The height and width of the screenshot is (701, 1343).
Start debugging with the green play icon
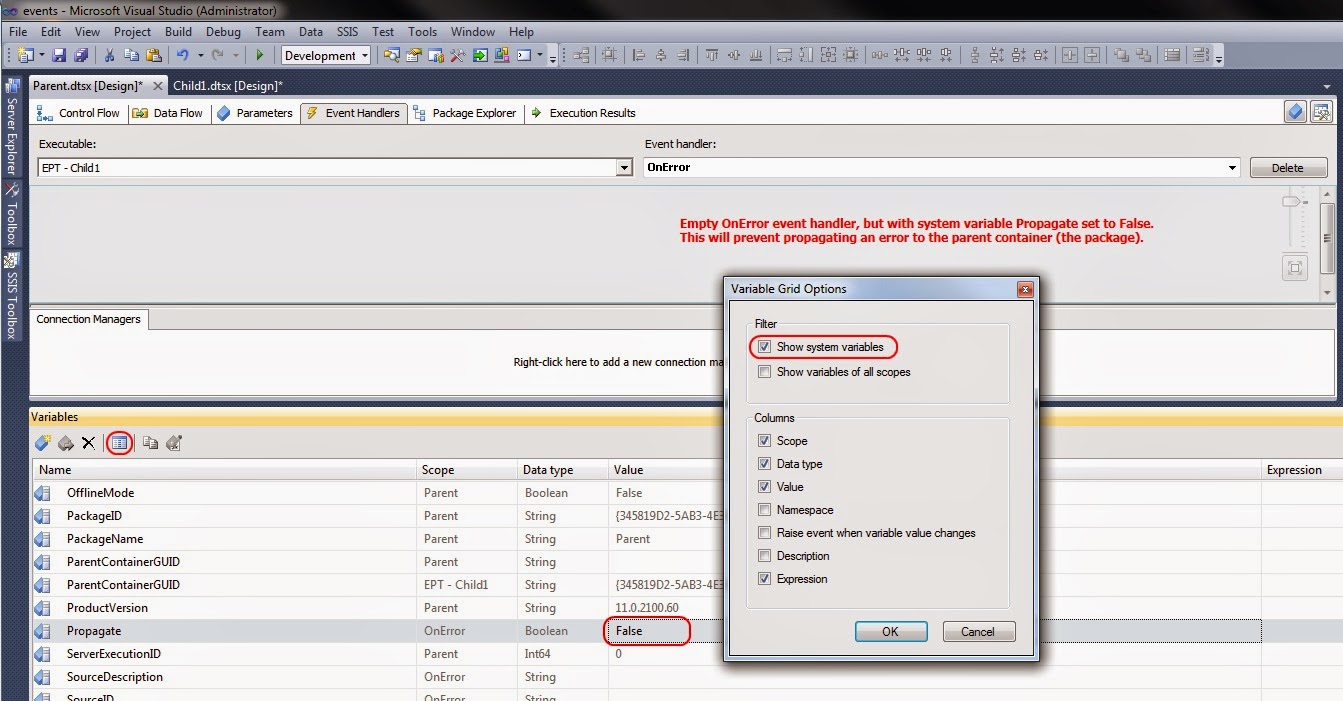(260, 56)
